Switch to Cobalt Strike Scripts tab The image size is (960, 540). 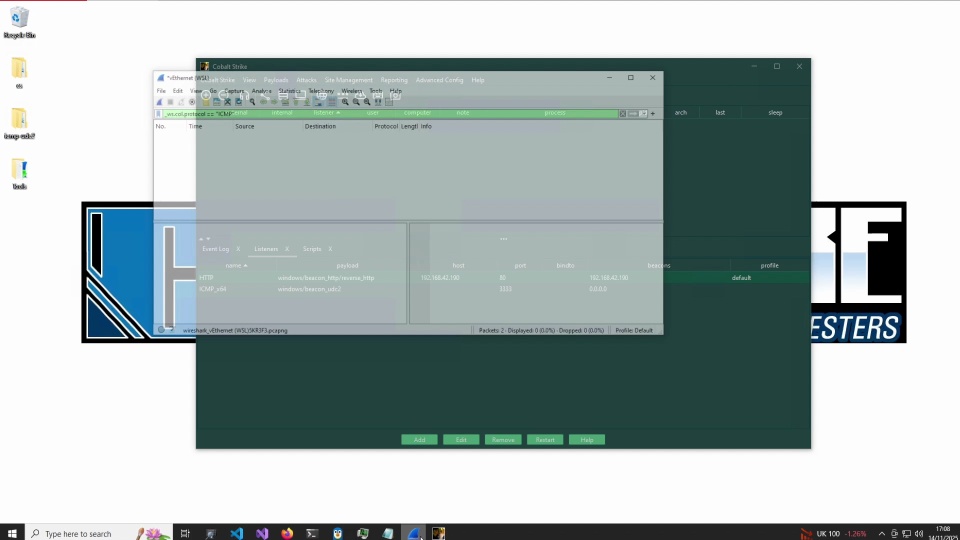tap(312, 249)
